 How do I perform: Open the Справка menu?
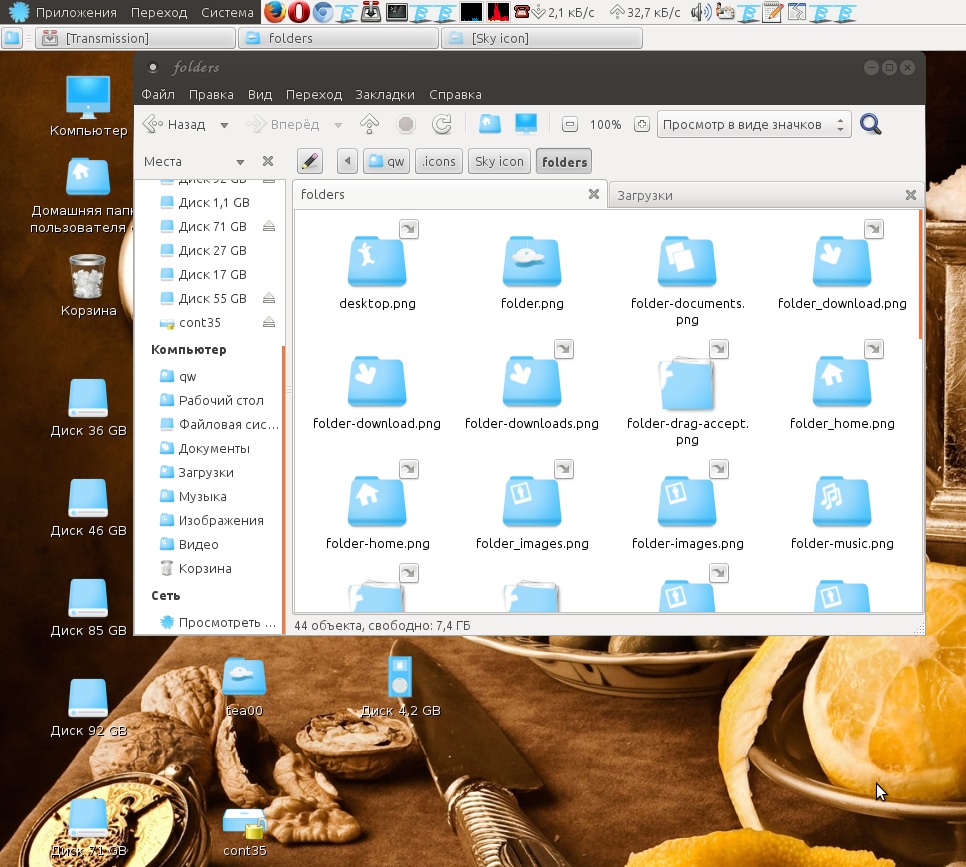[455, 94]
